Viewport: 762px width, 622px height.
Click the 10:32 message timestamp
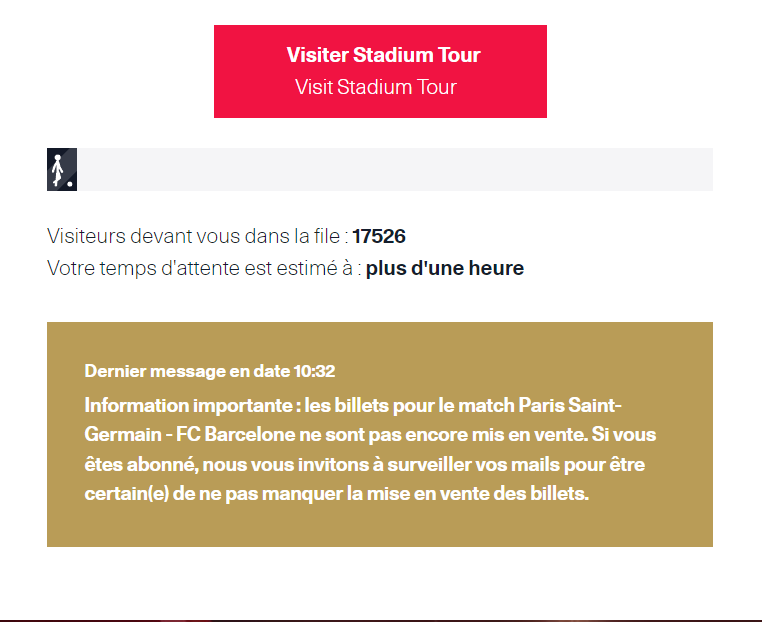(314, 371)
